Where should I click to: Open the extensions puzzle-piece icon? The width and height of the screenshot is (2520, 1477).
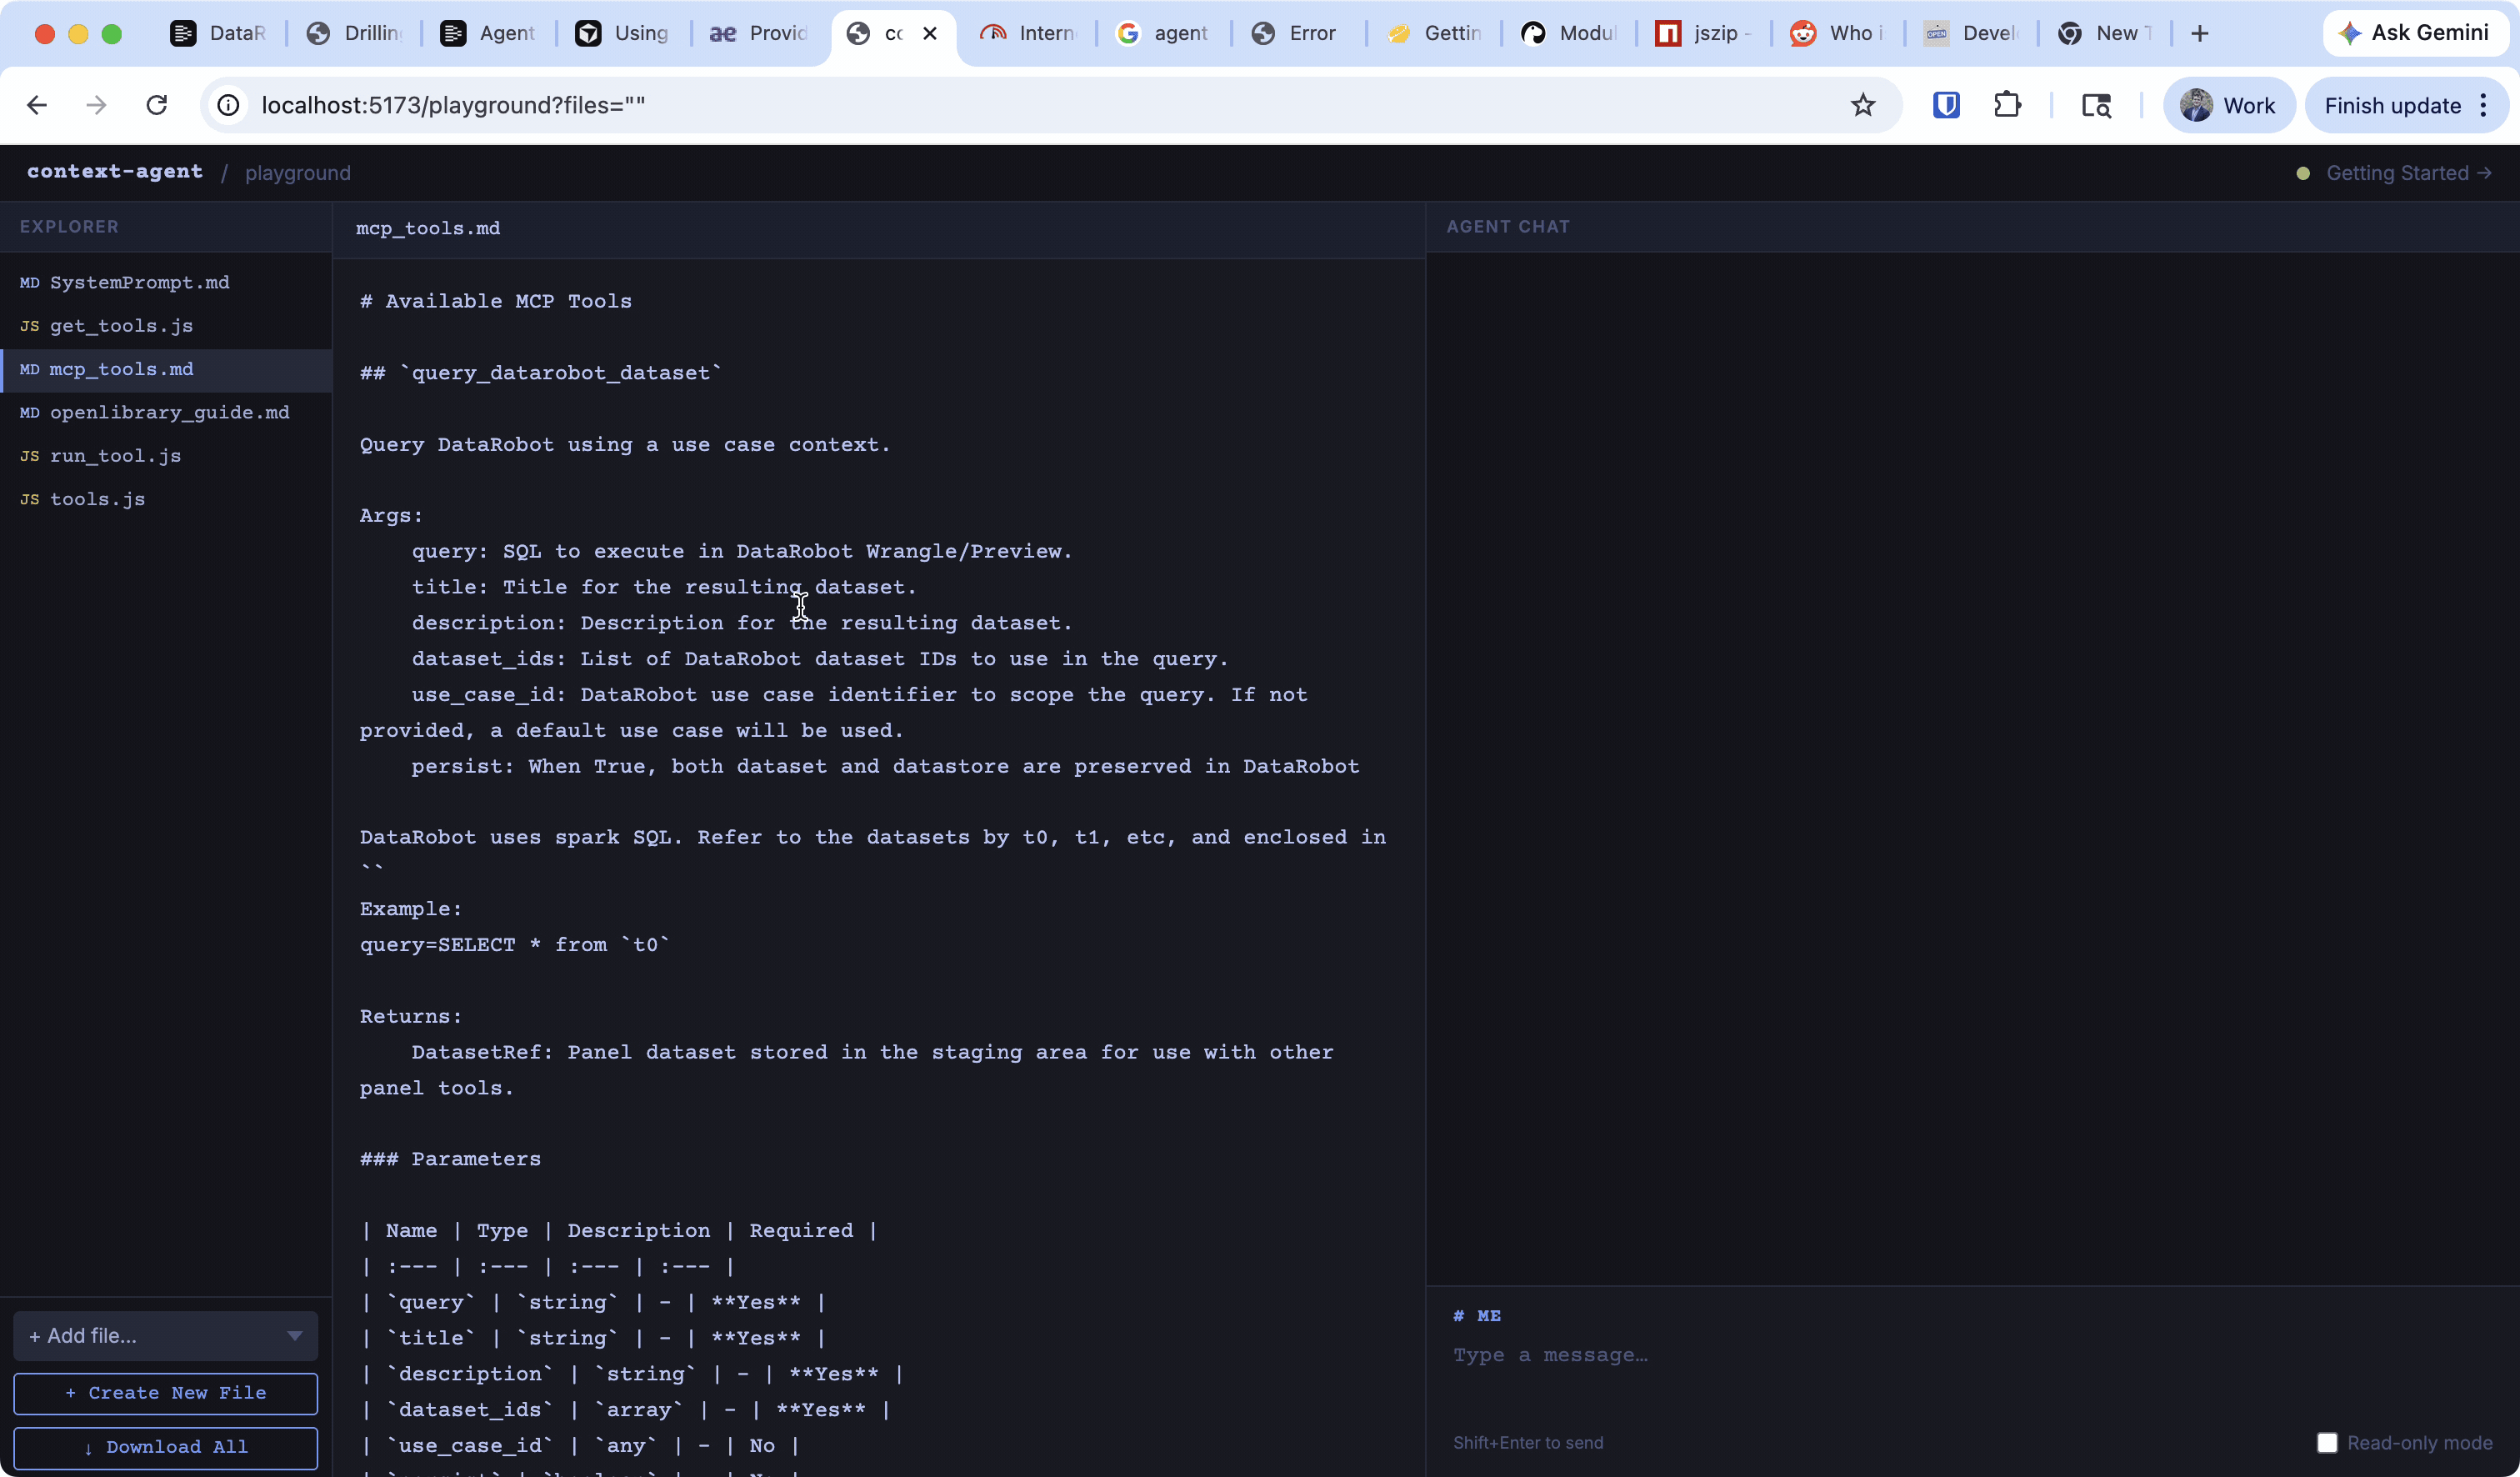(2007, 105)
